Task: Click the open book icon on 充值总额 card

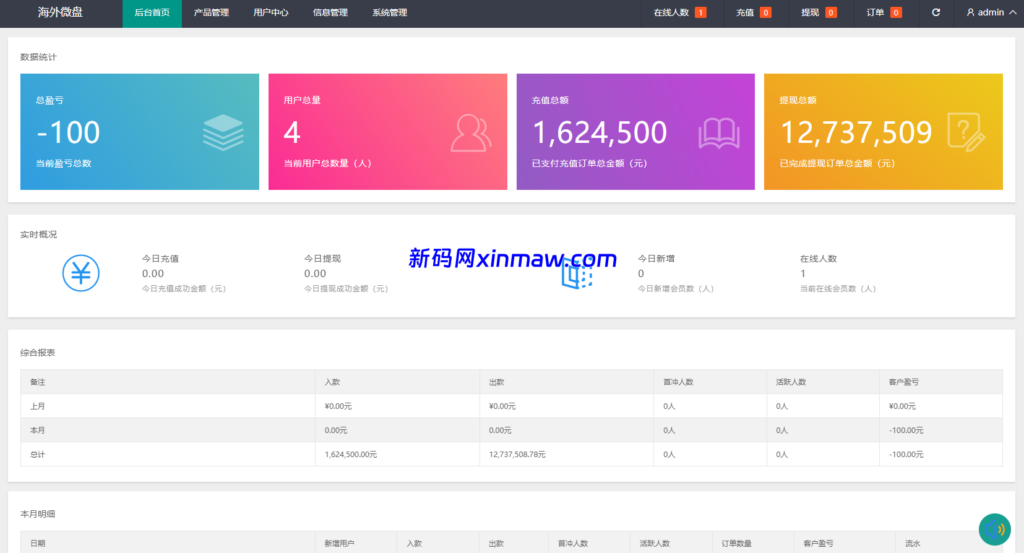Action: coord(719,133)
